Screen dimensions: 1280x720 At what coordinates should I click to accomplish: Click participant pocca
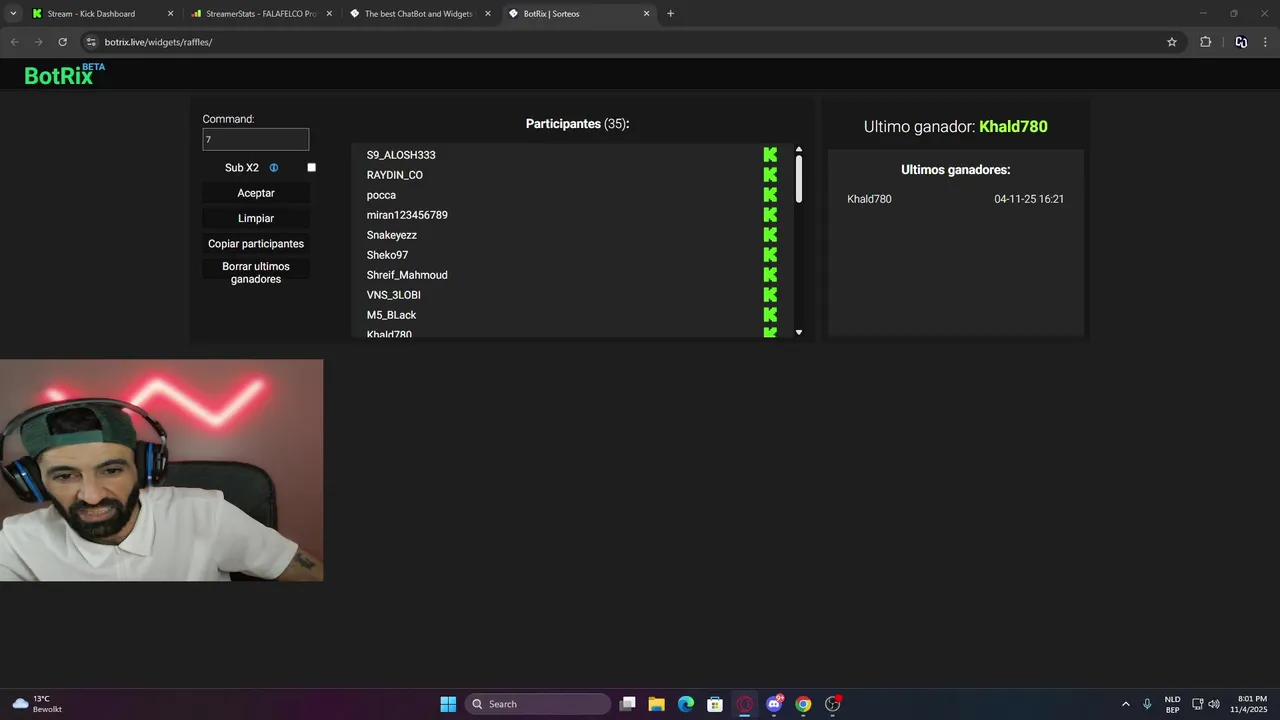(381, 195)
